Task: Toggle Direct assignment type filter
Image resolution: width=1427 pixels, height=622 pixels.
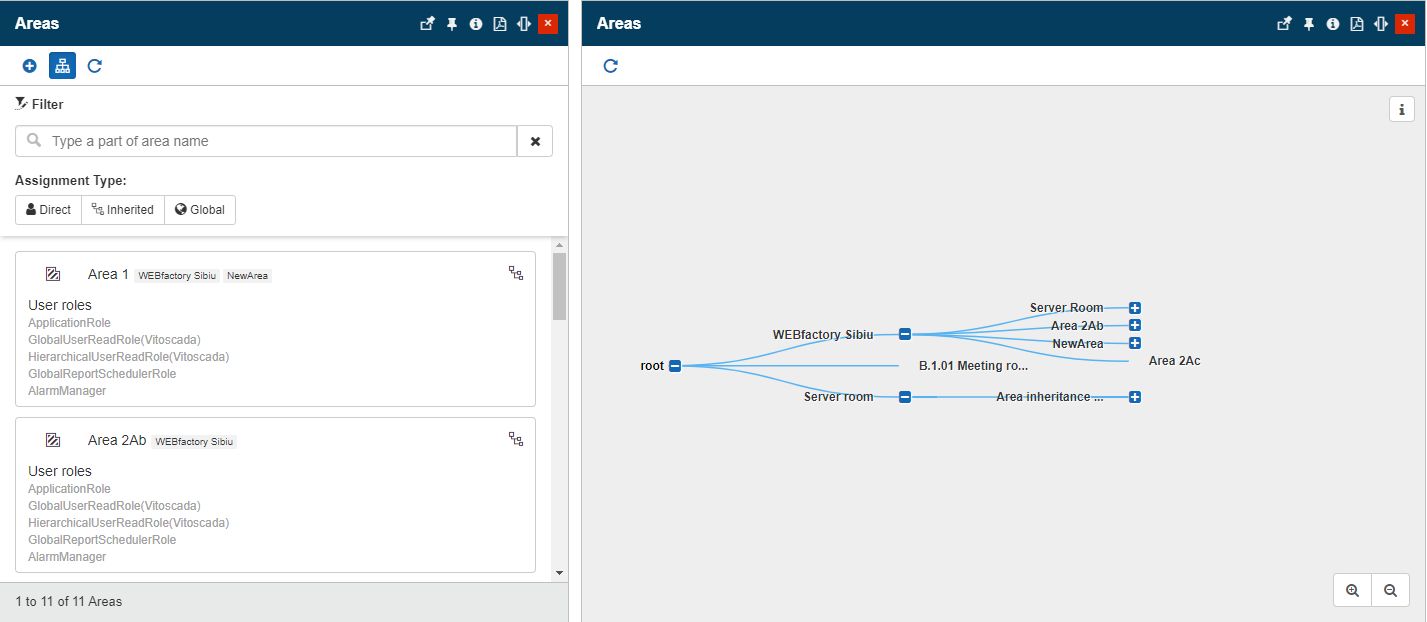Action: coord(48,210)
